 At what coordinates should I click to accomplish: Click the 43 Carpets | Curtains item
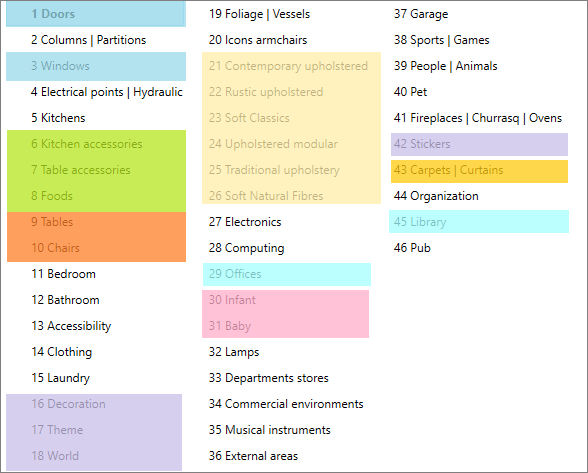click(x=479, y=171)
